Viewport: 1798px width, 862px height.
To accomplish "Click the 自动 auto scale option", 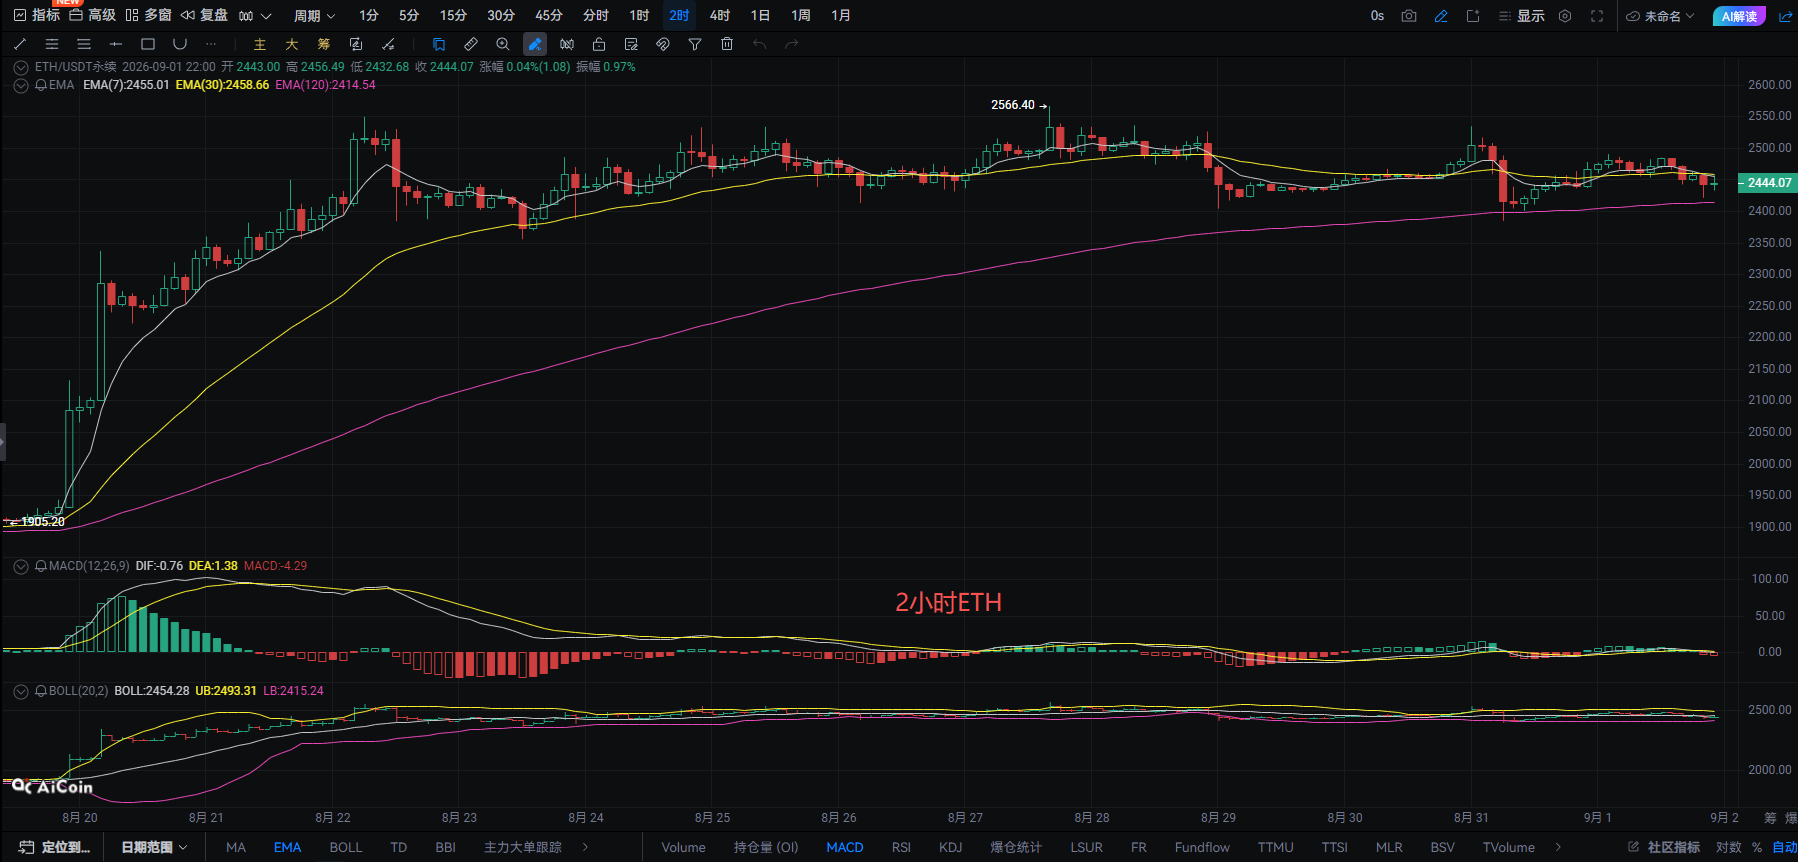I will coord(1784,847).
